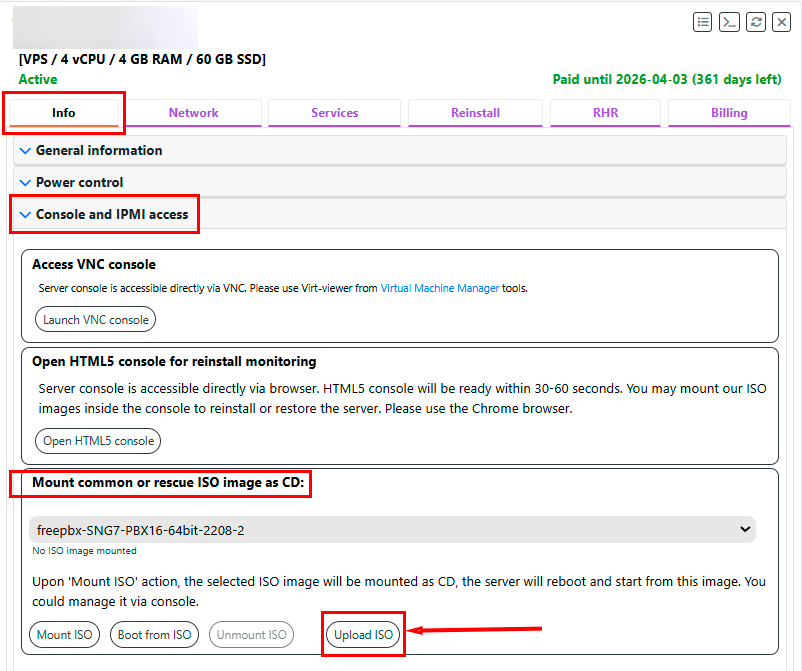Click the Launch VNC console button

96,320
